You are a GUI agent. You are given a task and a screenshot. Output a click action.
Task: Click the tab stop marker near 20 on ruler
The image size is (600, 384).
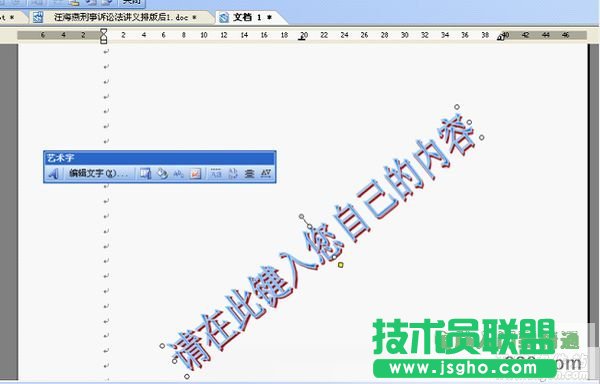point(302,38)
